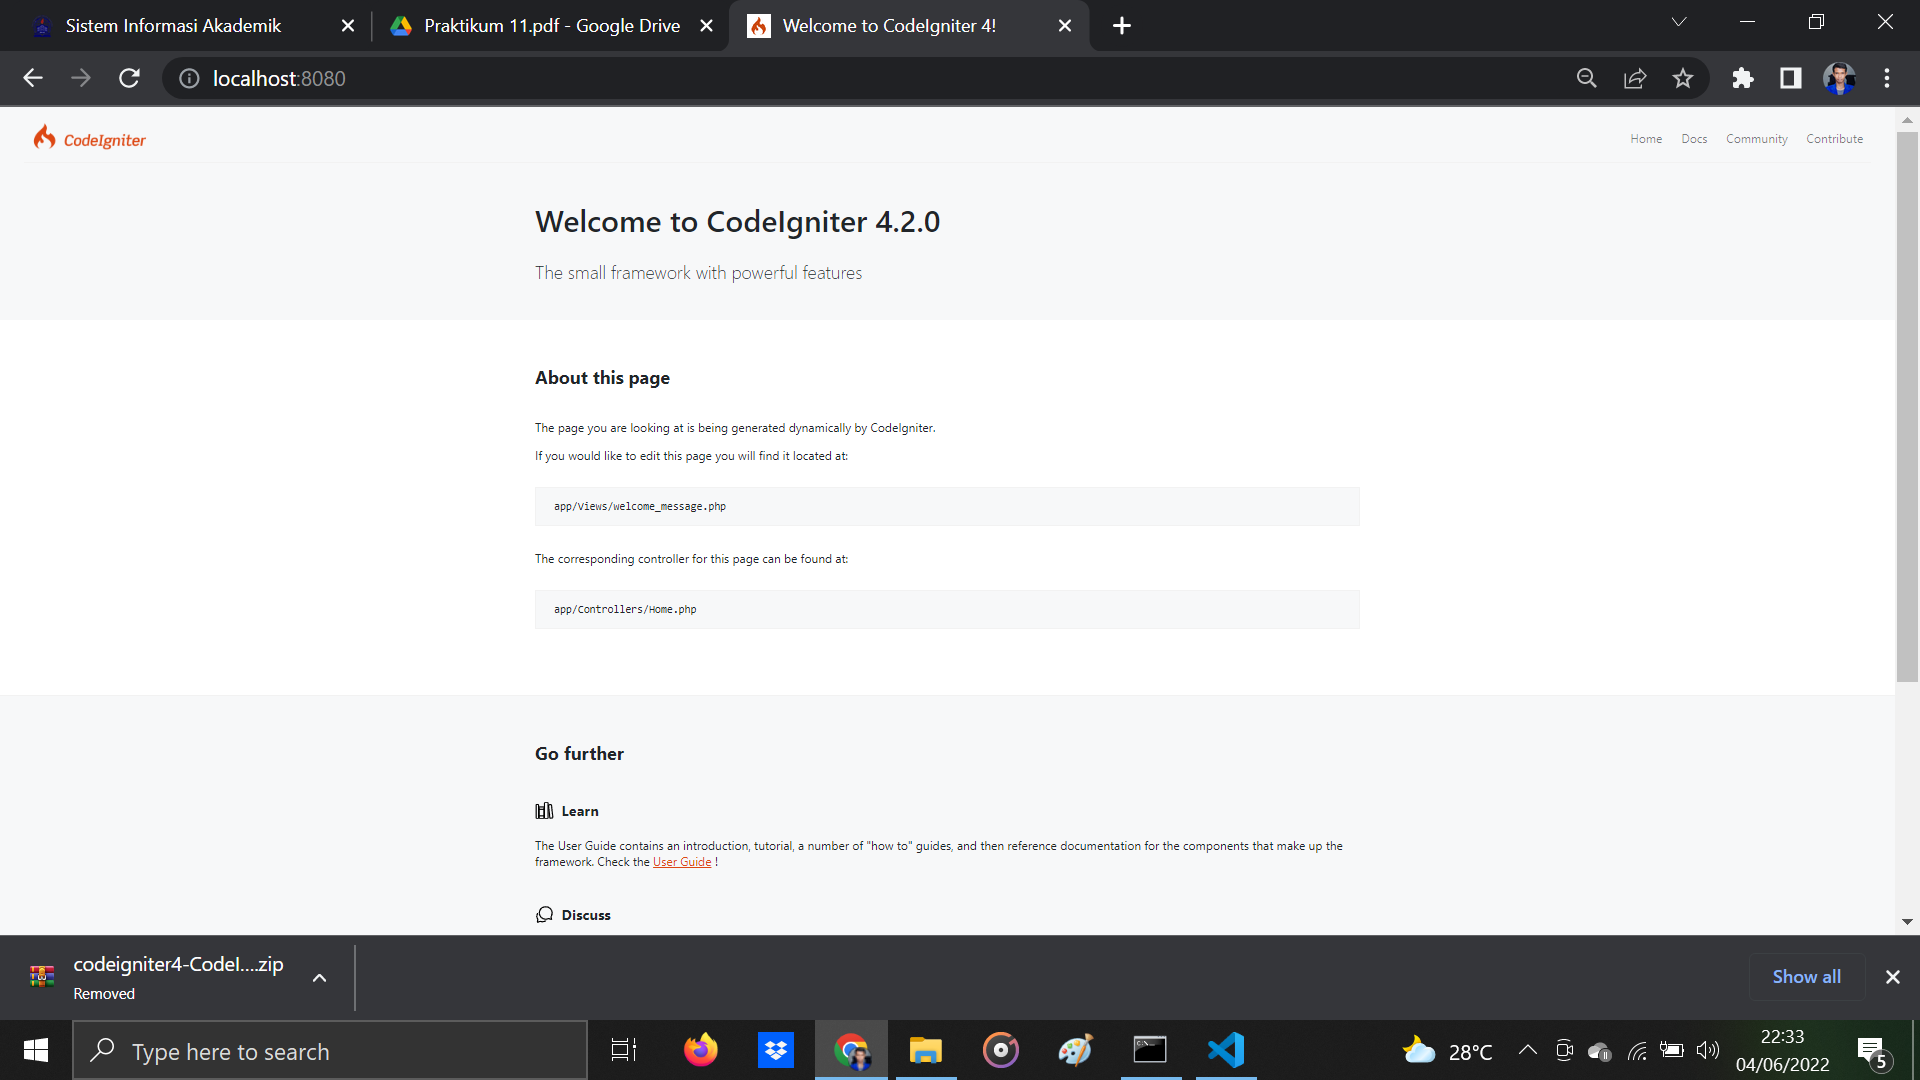1920x1080 pixels.
Task: Open the browser extensions puzzle icon
Action: (1743, 78)
